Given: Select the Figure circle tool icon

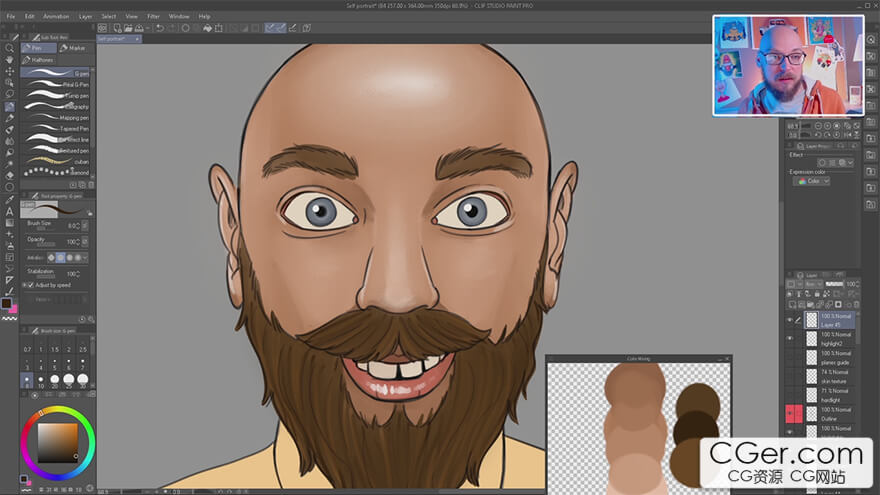Looking at the screenshot, I should 10,187.
